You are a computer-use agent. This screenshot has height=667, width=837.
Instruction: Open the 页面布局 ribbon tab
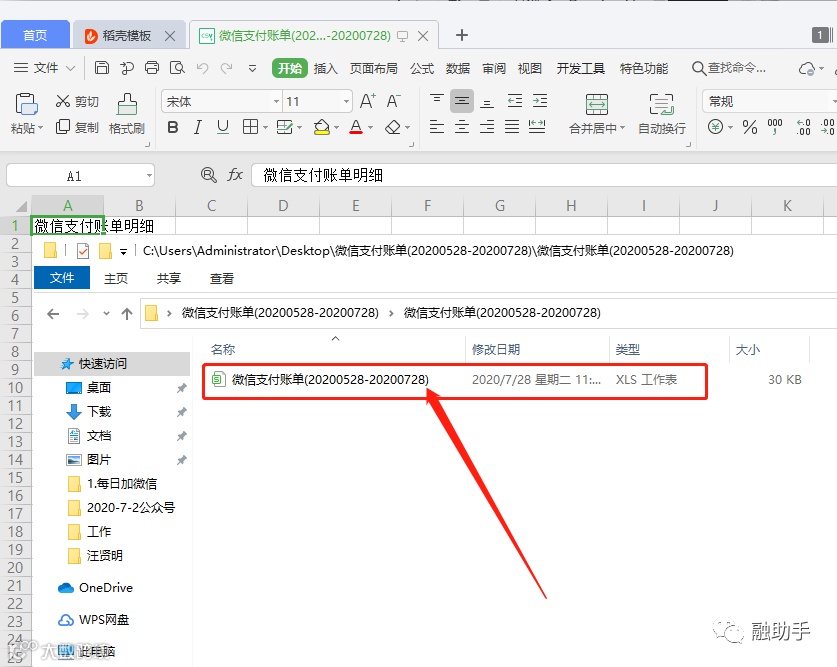pyautogui.click(x=374, y=68)
